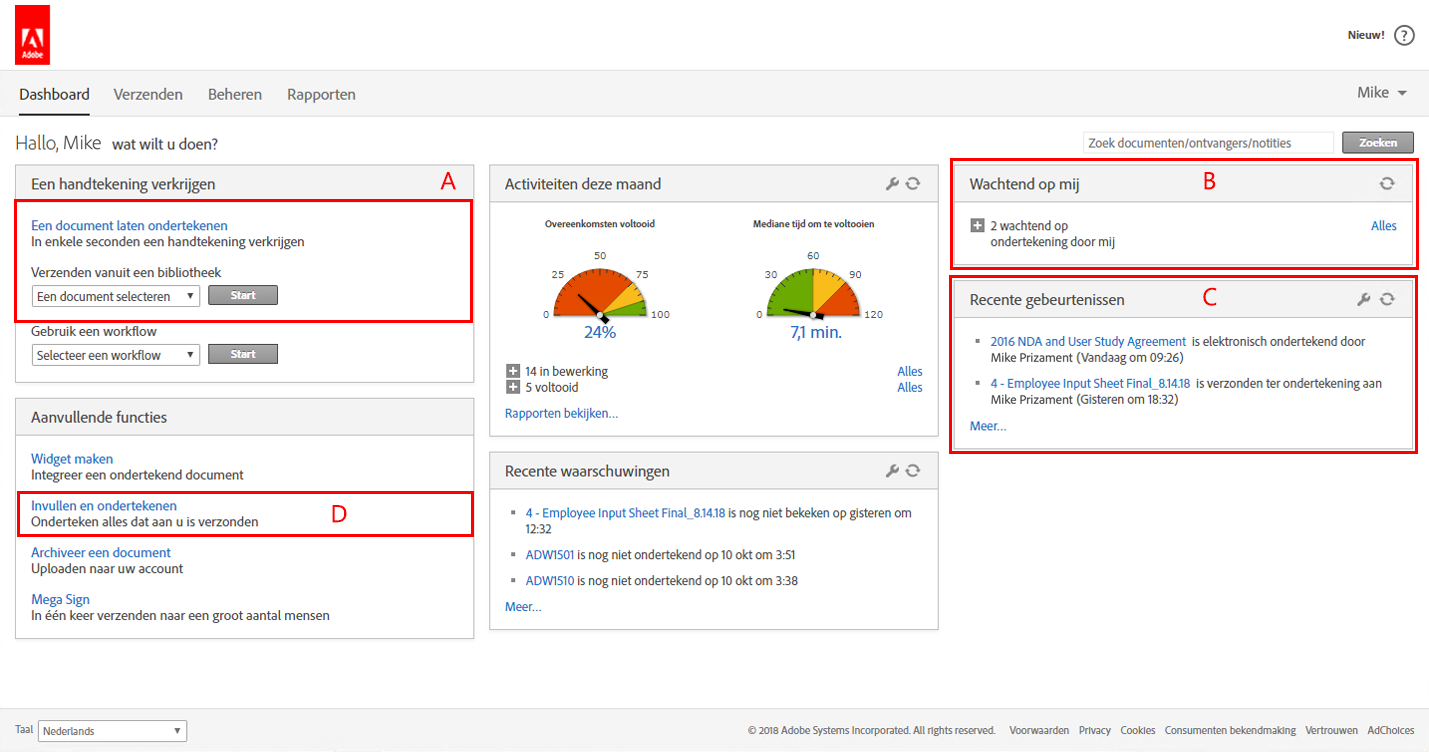The image size is (1429, 752).
Task: Expand 2 wachtend op ondertekening
Action: pyautogui.click(x=978, y=226)
